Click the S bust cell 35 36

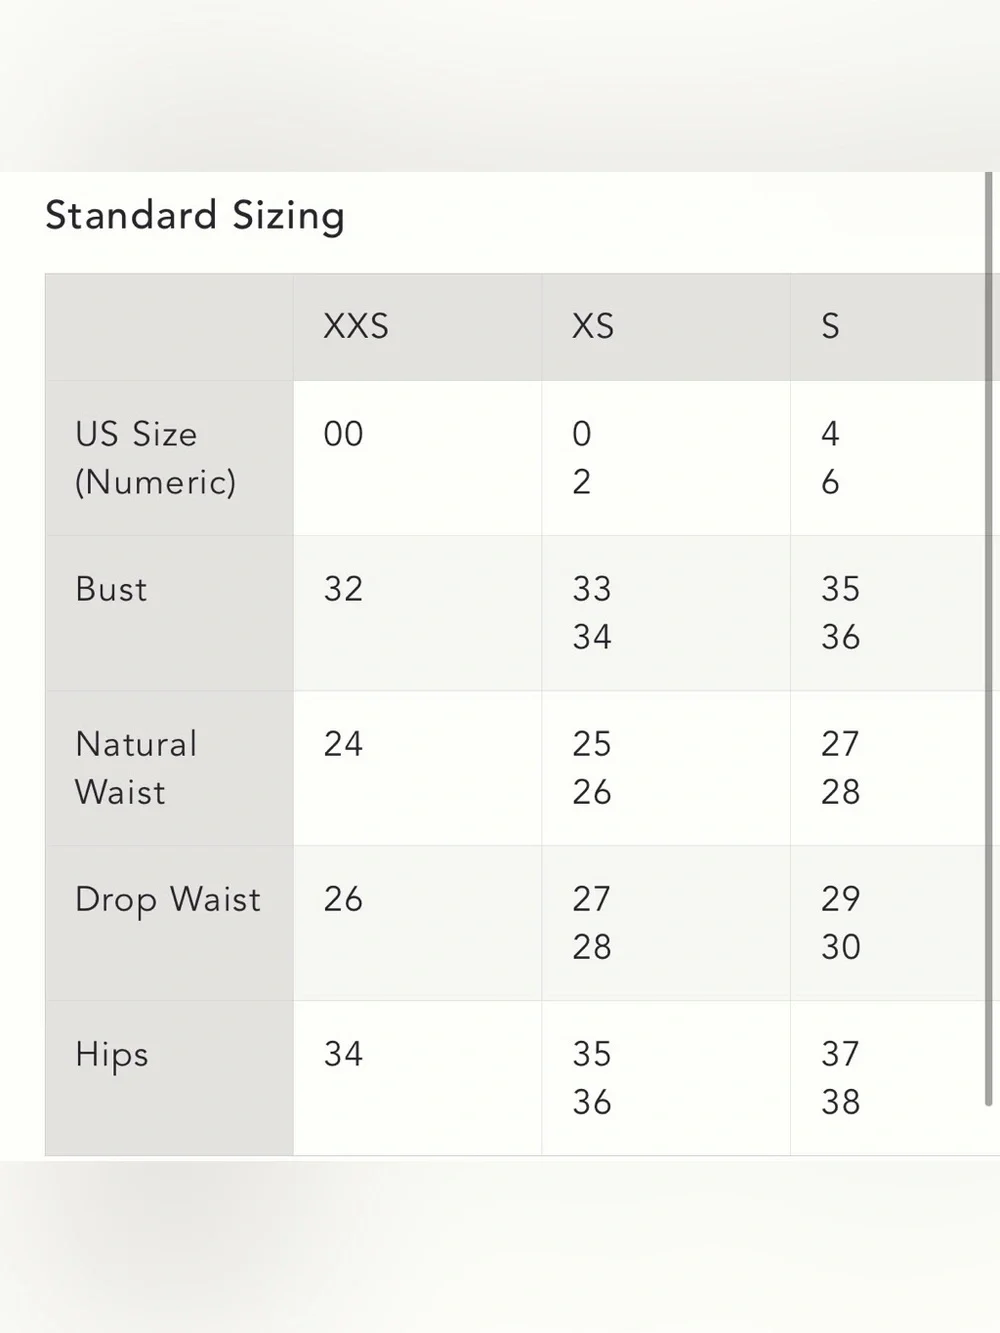[x=894, y=613]
